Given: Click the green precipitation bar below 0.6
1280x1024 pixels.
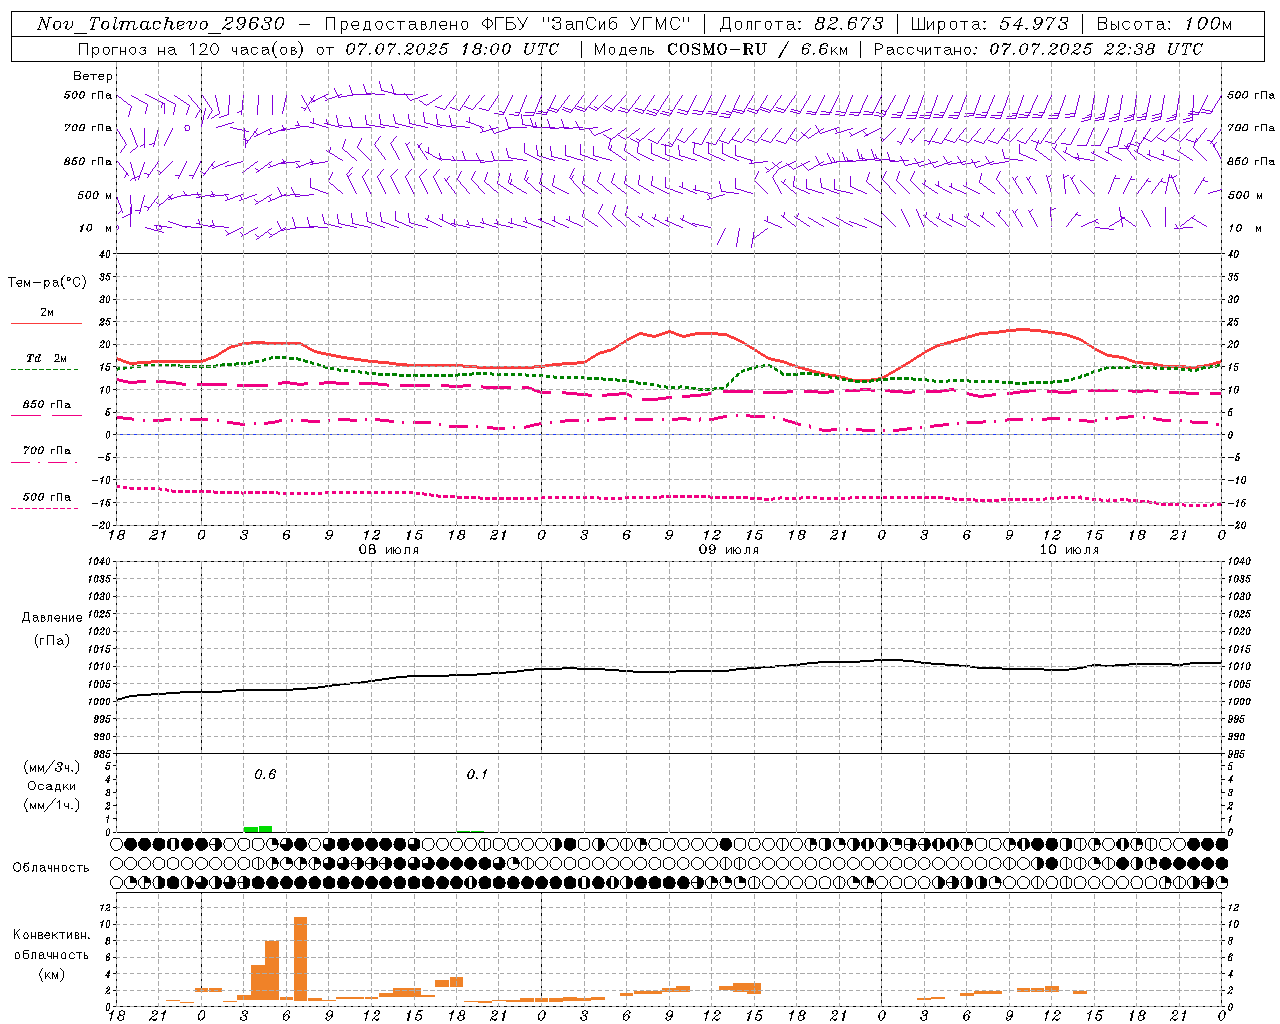Looking at the screenshot, I should pos(258,829).
